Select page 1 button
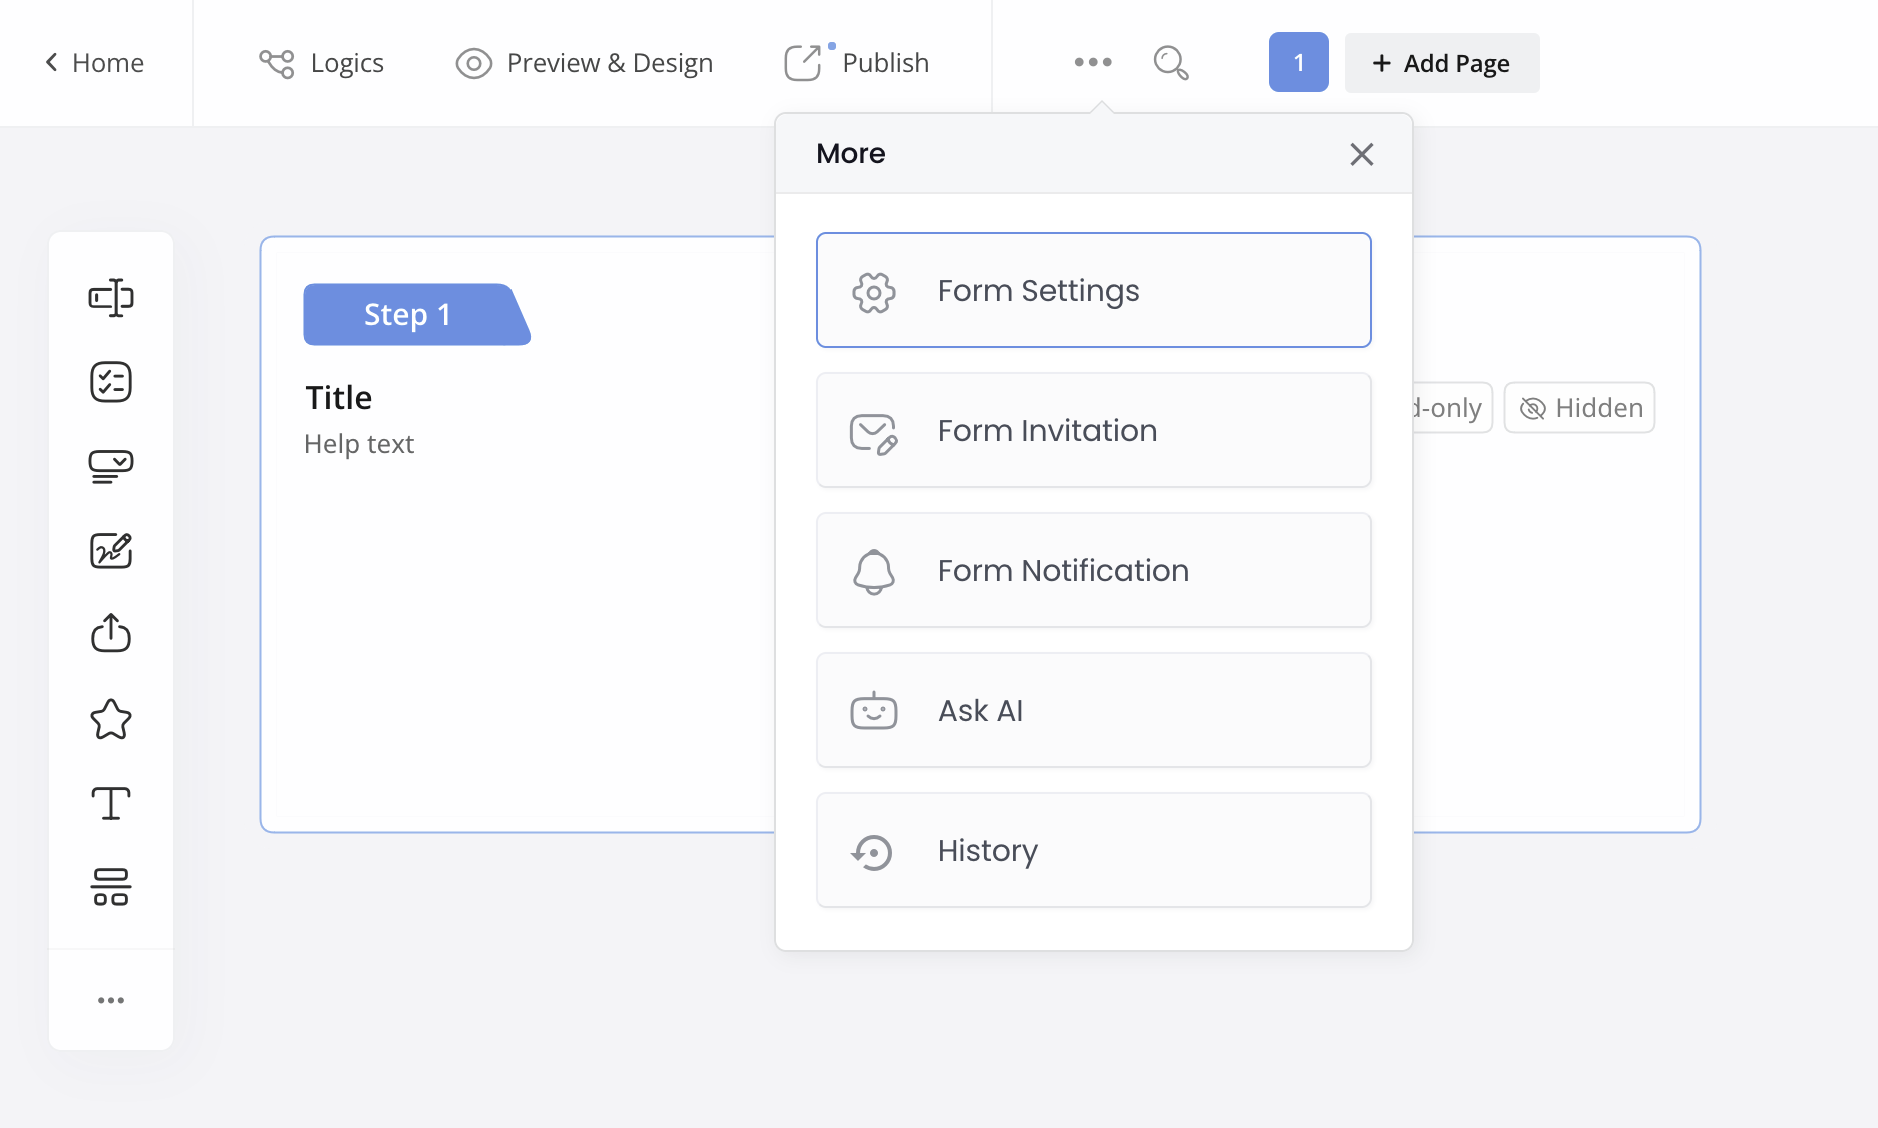1878x1128 pixels. 1299,62
